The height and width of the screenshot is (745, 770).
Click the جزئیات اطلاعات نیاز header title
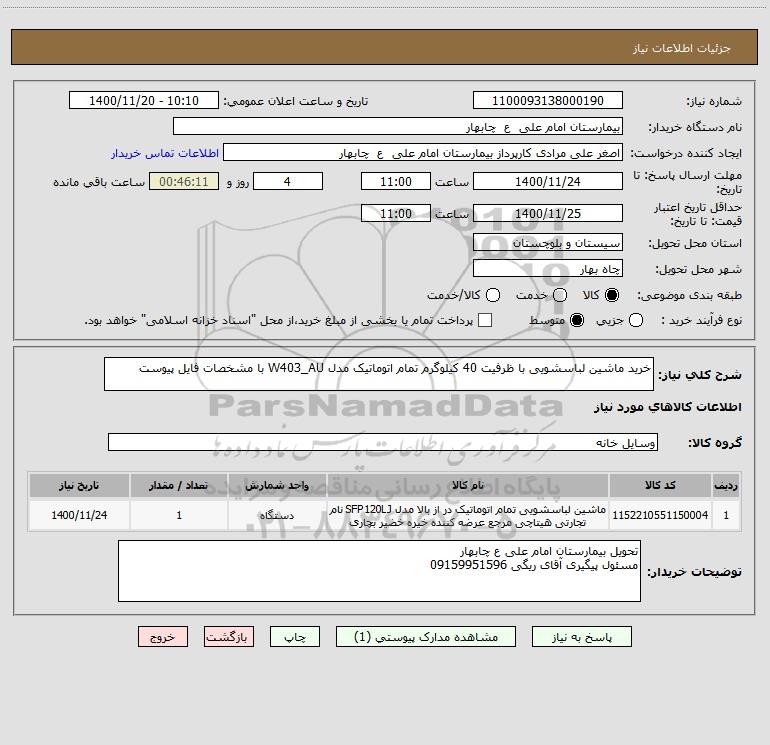click(x=682, y=48)
